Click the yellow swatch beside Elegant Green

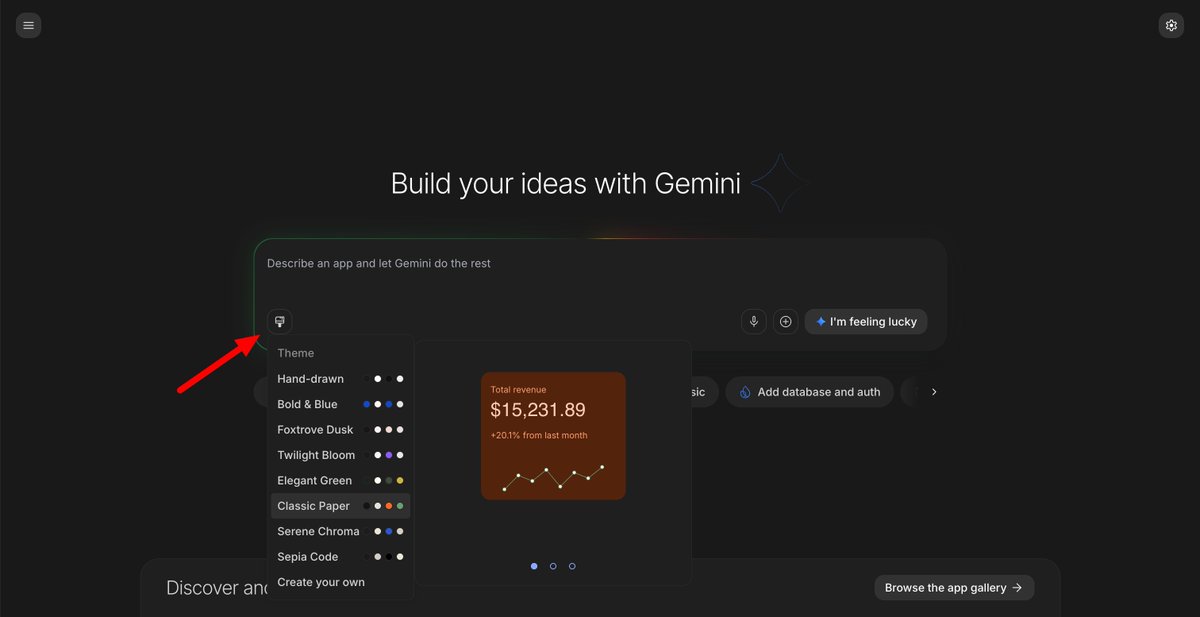[x=400, y=481]
